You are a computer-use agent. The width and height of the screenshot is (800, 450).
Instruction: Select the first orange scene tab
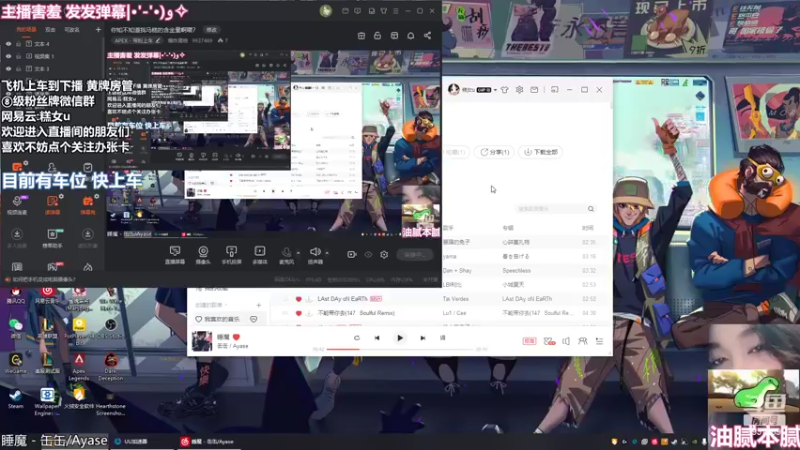tap(26, 30)
